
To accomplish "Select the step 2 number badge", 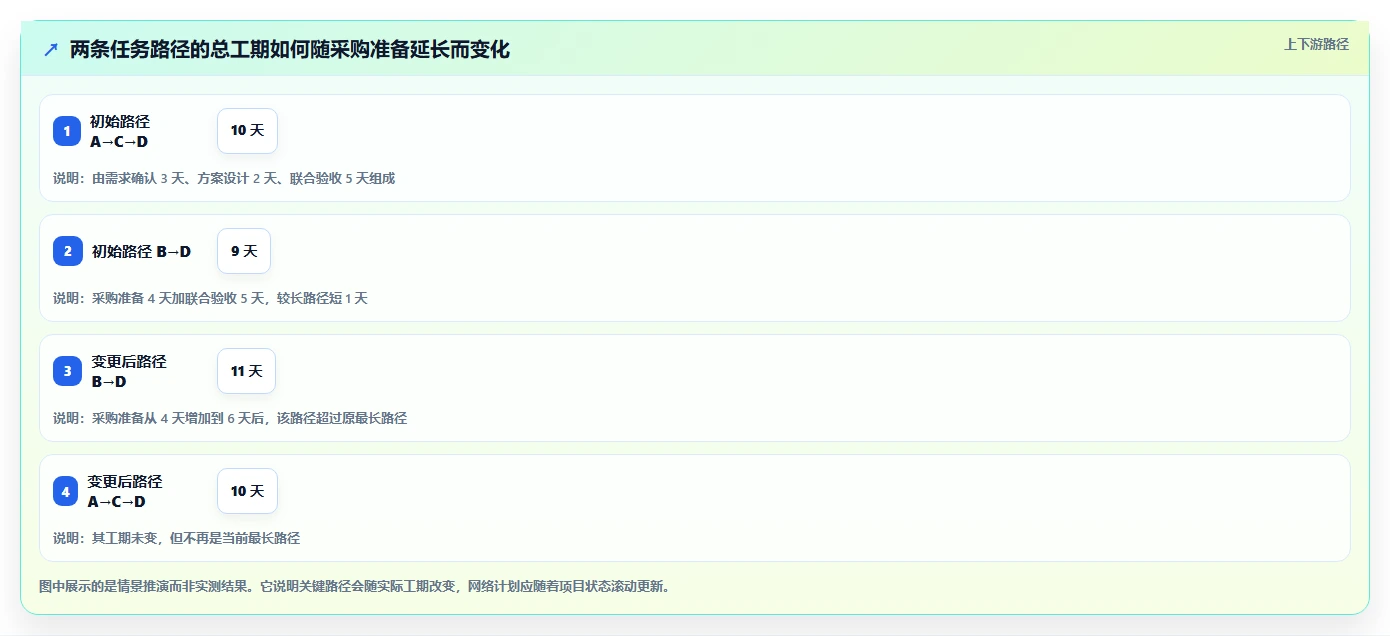I will [68, 251].
